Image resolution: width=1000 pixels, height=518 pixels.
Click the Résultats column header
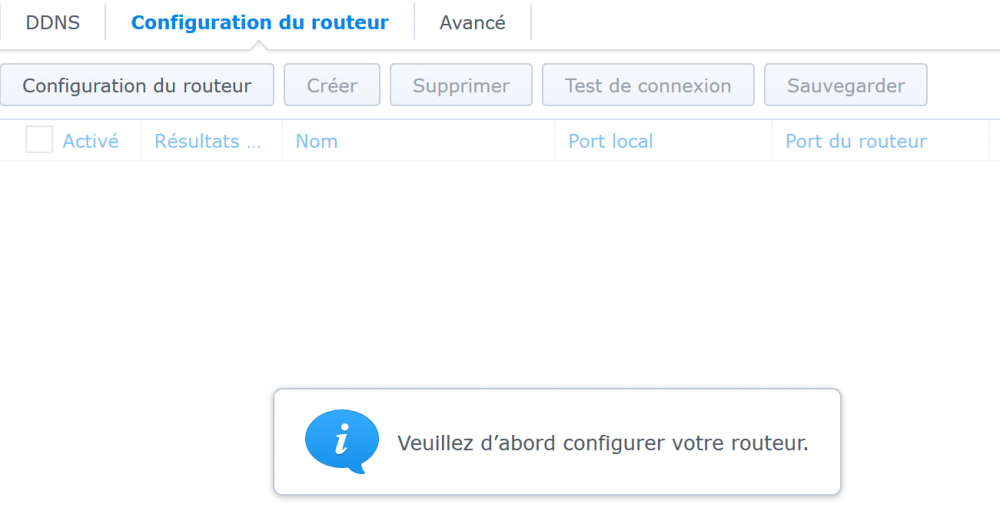[208, 141]
